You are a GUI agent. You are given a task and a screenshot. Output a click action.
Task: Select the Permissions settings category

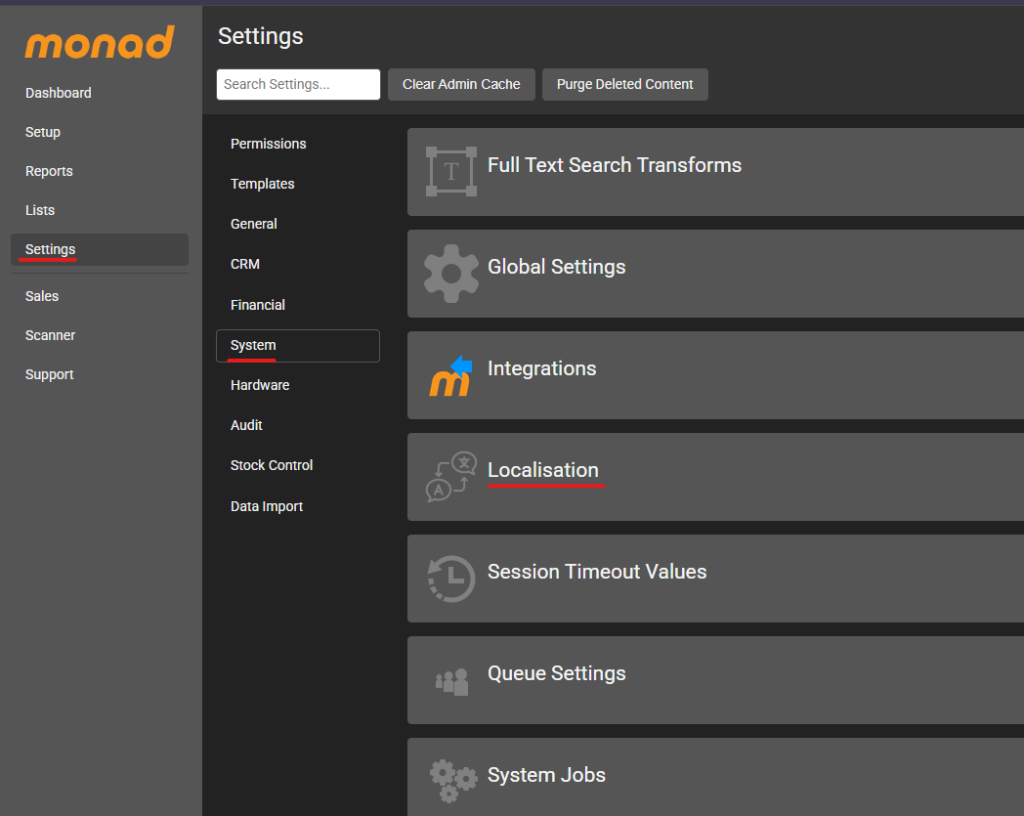tap(268, 144)
